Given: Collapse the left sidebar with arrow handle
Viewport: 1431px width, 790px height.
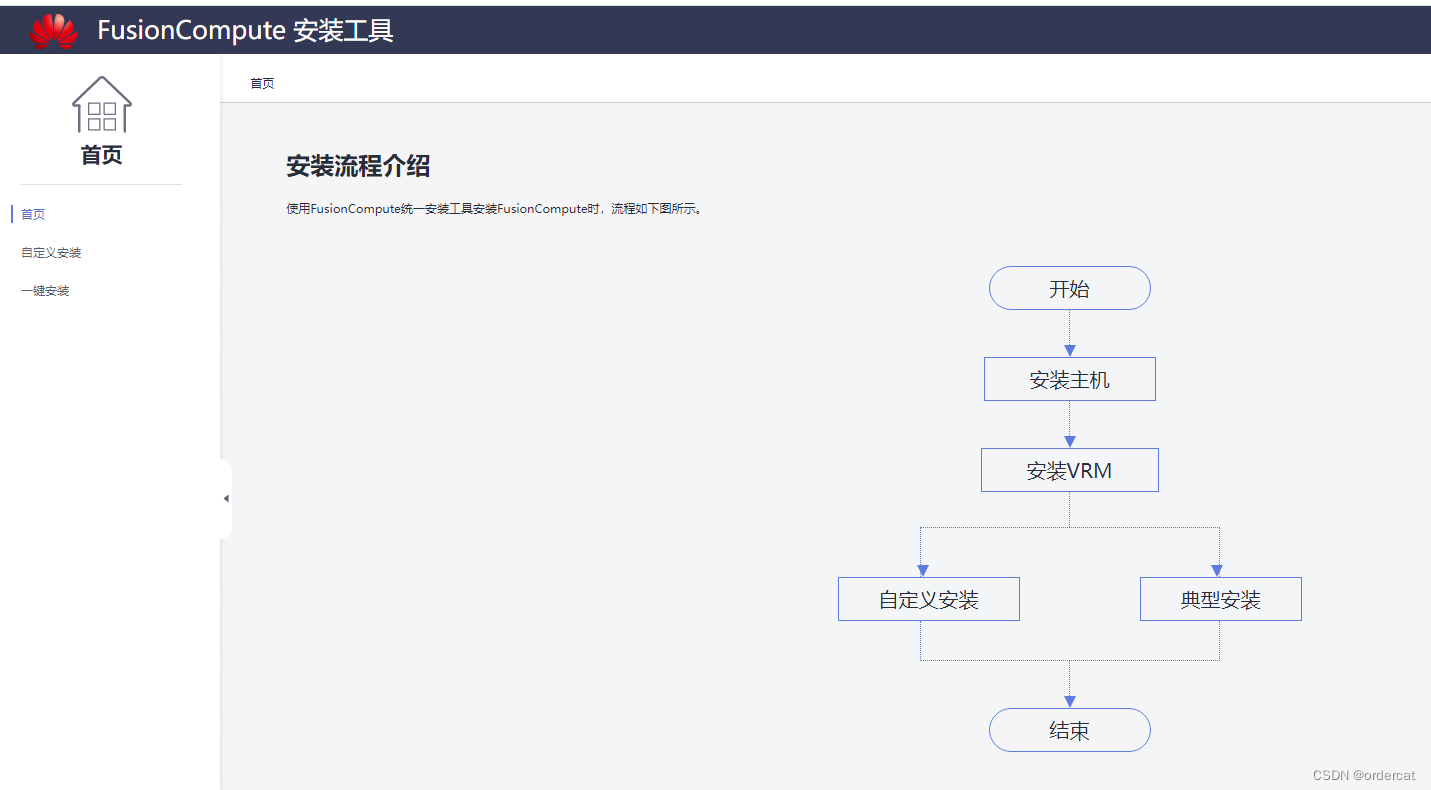Looking at the screenshot, I should [226, 498].
